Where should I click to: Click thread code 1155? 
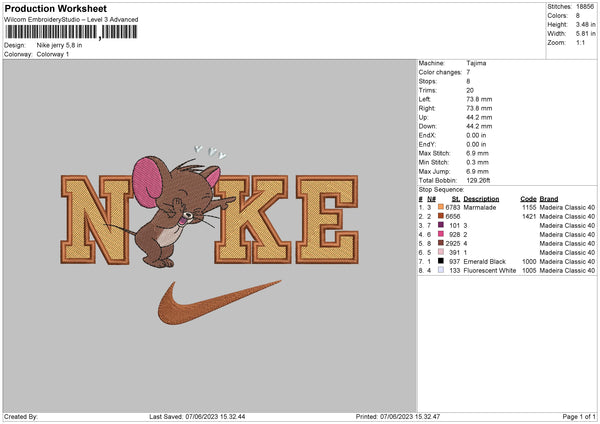[x=529, y=207]
